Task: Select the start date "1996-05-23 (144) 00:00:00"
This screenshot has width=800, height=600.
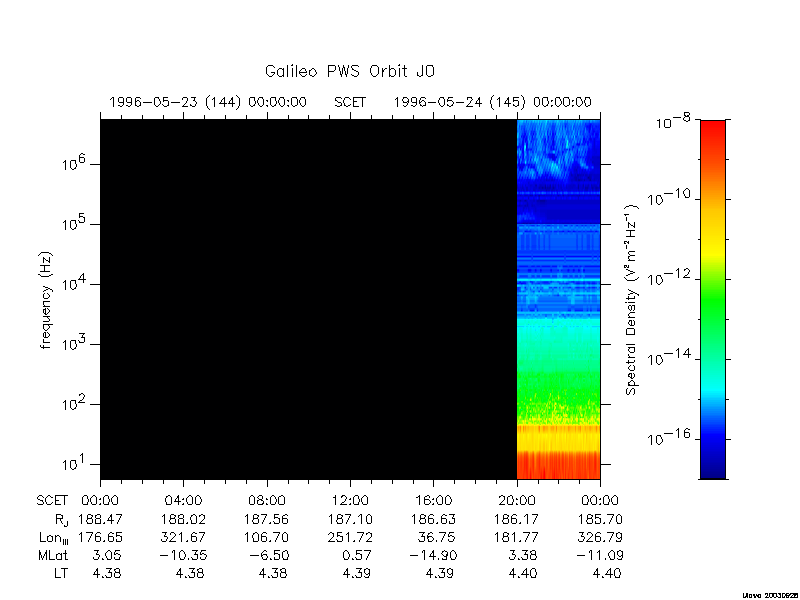Action: [208, 102]
